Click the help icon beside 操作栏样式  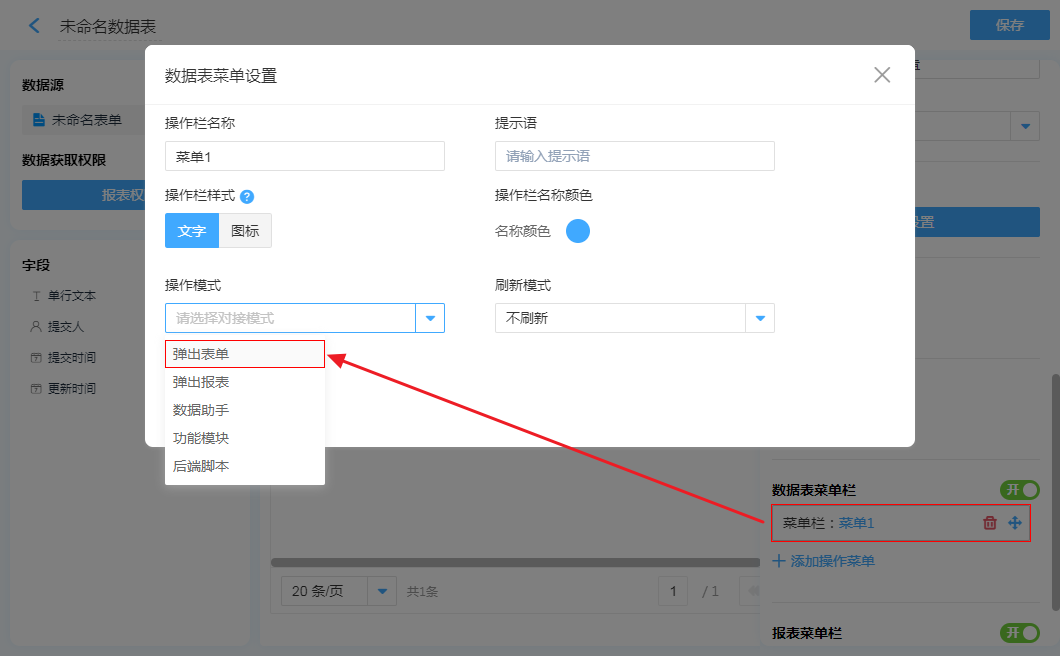[x=247, y=197]
